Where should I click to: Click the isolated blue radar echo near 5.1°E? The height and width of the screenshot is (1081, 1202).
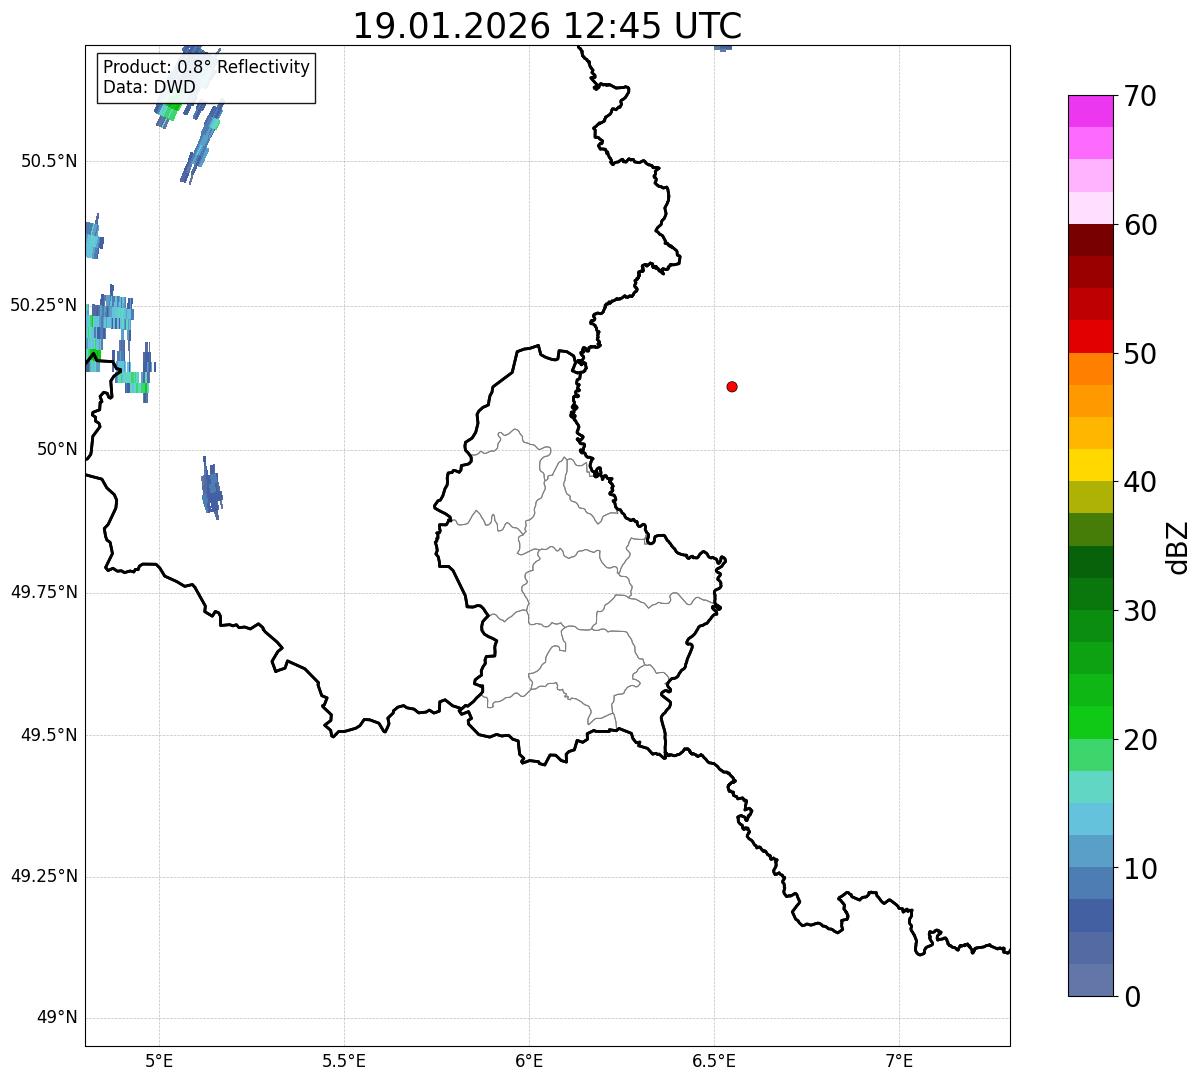click(211, 489)
